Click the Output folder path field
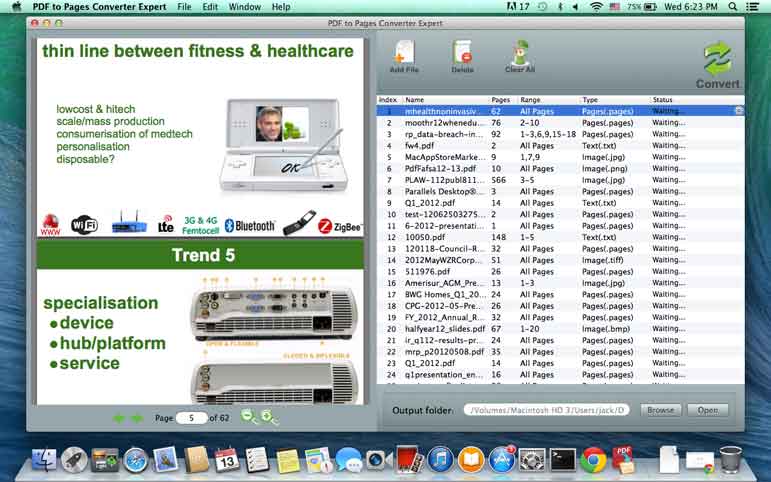 (546, 410)
